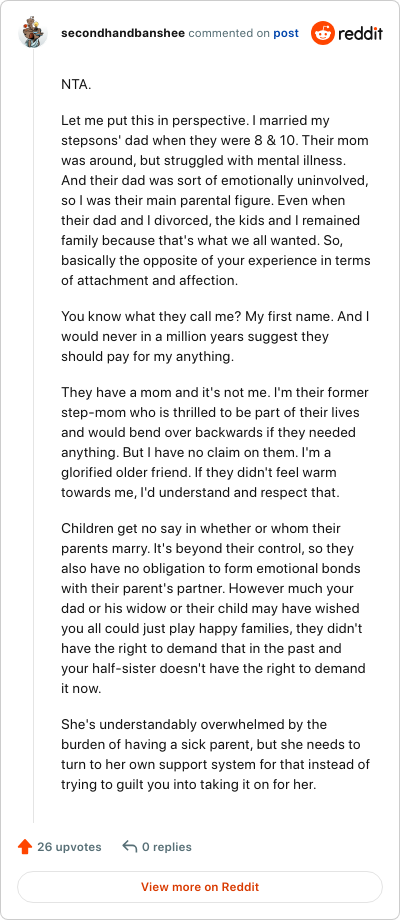
Task: Click the reddit wordmark text
Action: click(361, 33)
